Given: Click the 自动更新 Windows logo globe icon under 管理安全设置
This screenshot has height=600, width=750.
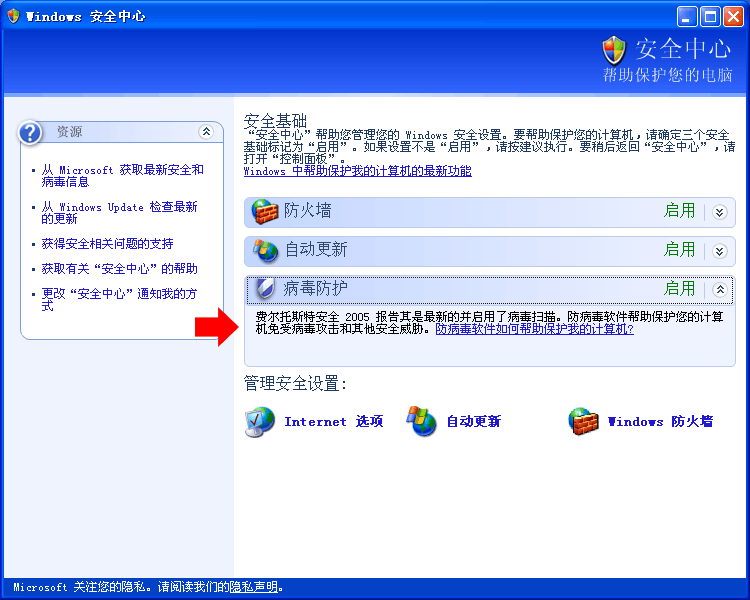Looking at the screenshot, I should point(421,422).
